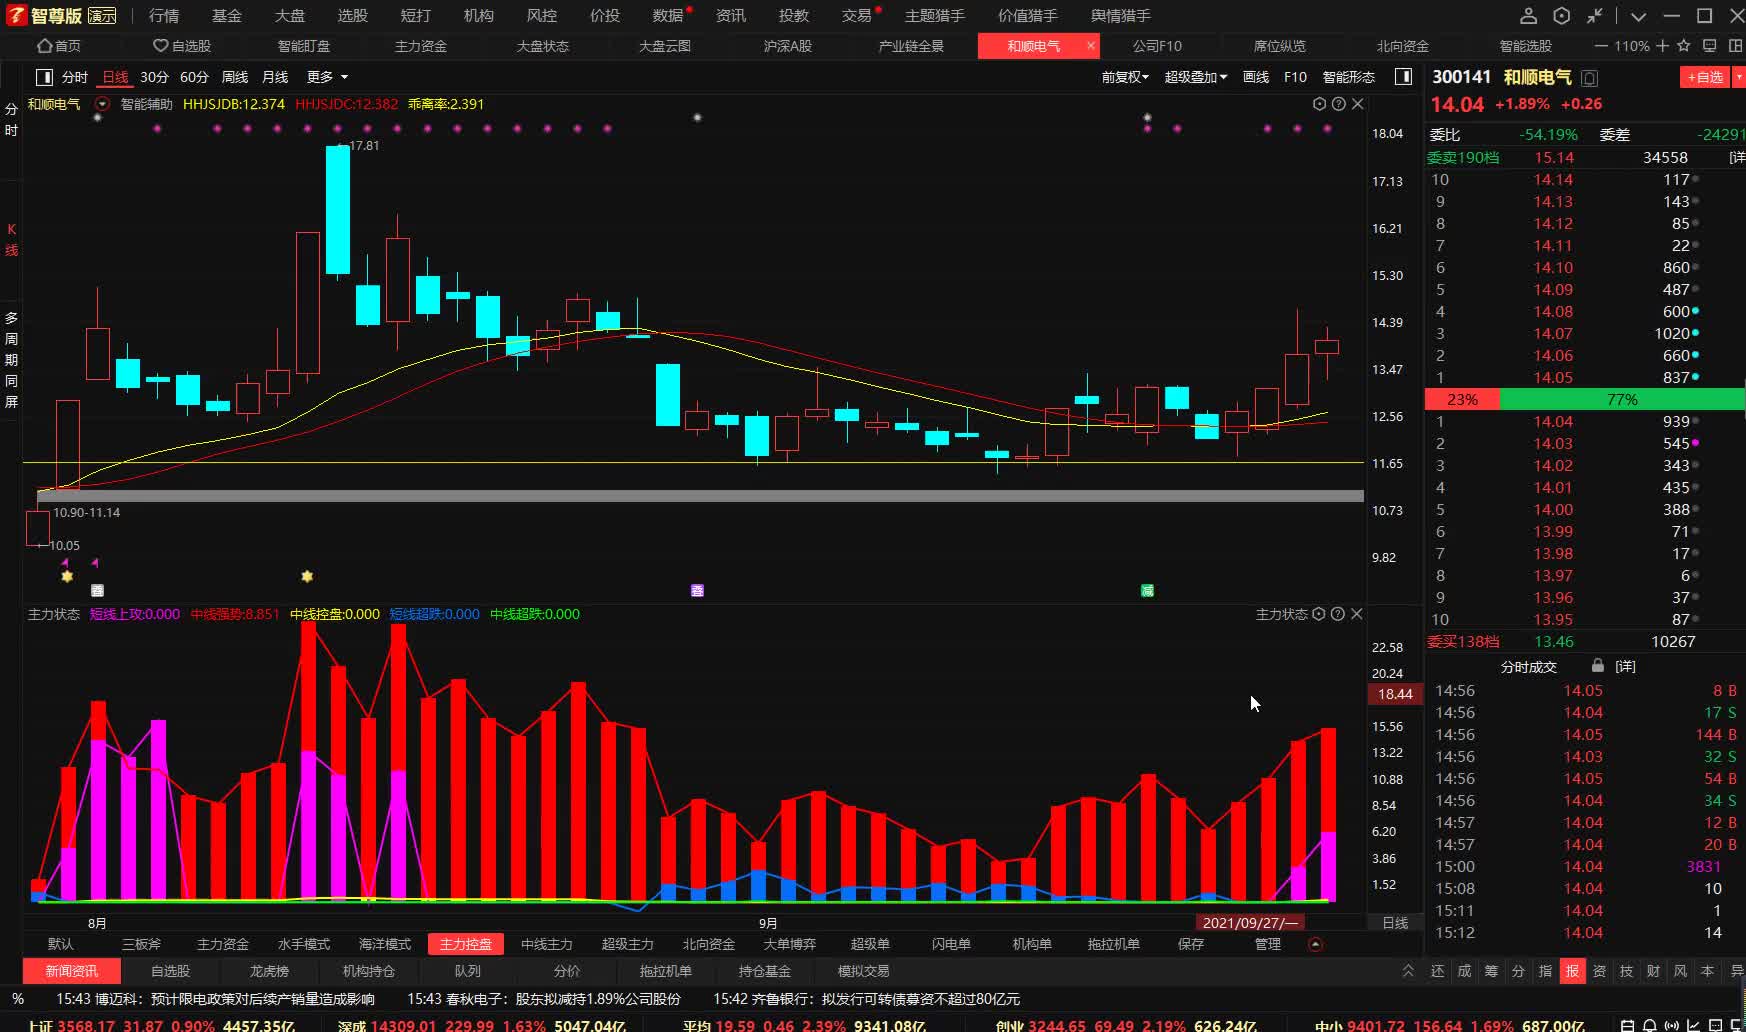Open the user account icon
Screen dimensions: 1746x1032
[1528, 16]
